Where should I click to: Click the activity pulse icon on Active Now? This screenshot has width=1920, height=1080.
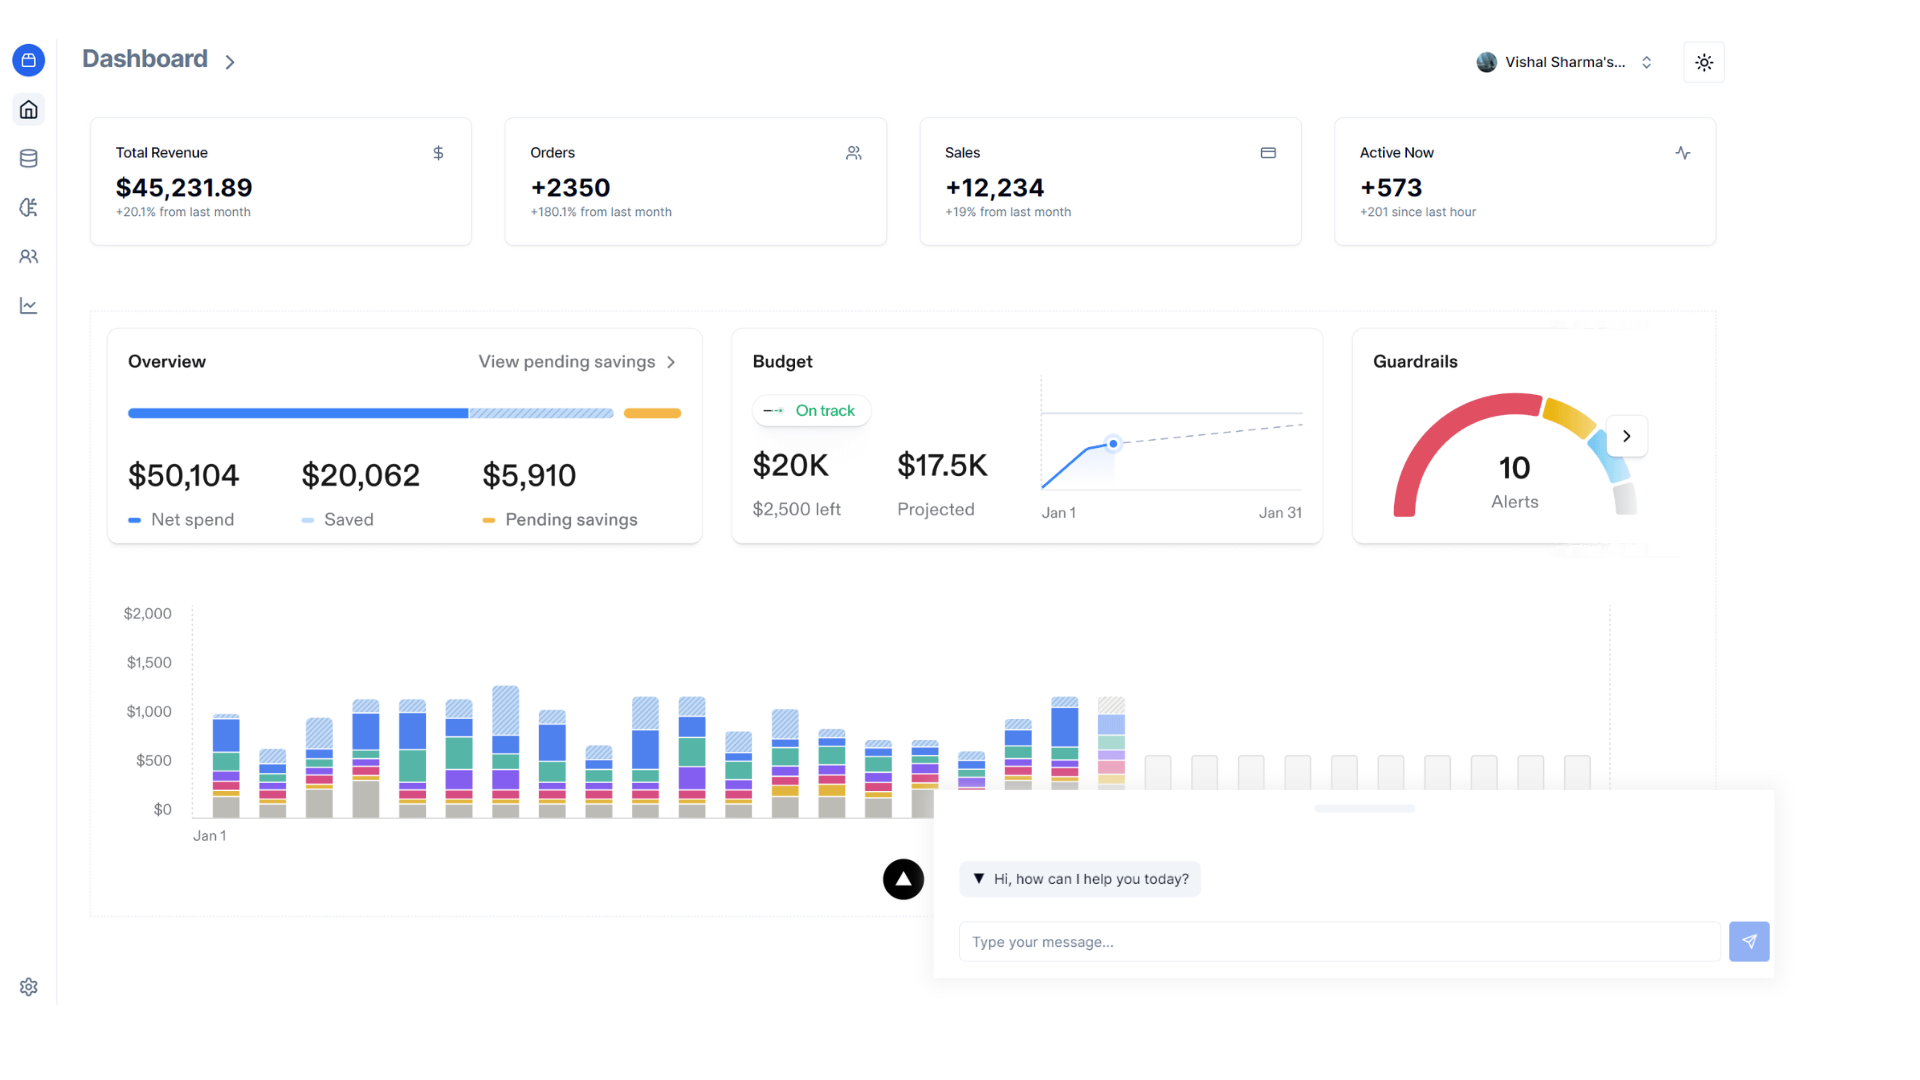pyautogui.click(x=1683, y=153)
